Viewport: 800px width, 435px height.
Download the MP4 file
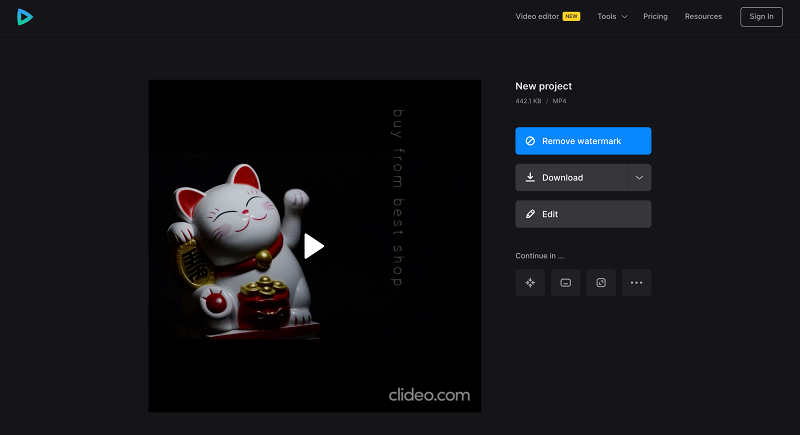click(571, 177)
